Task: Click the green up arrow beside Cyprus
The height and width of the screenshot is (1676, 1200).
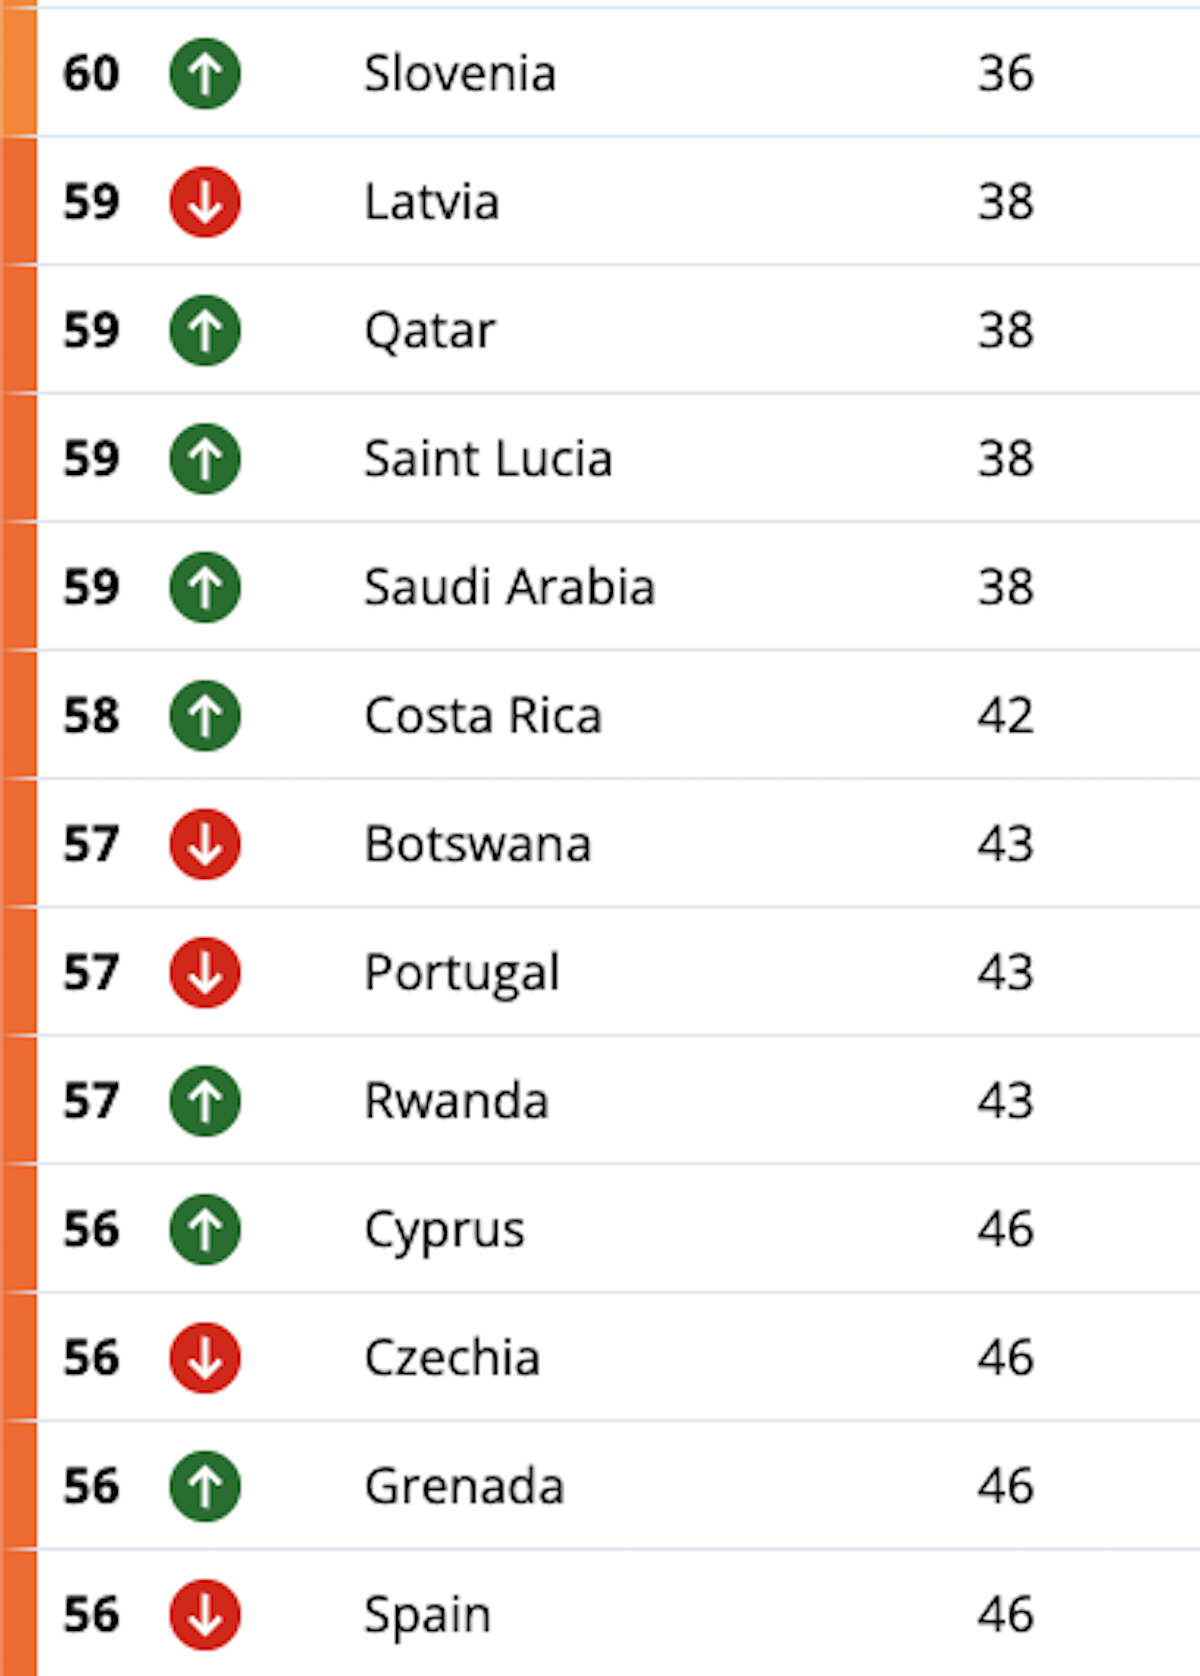Action: click(205, 1229)
